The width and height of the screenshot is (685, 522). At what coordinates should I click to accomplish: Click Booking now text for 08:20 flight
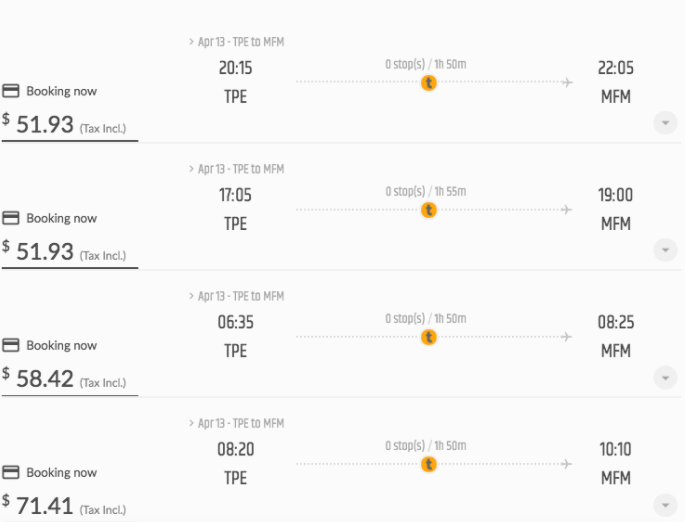click(x=62, y=472)
